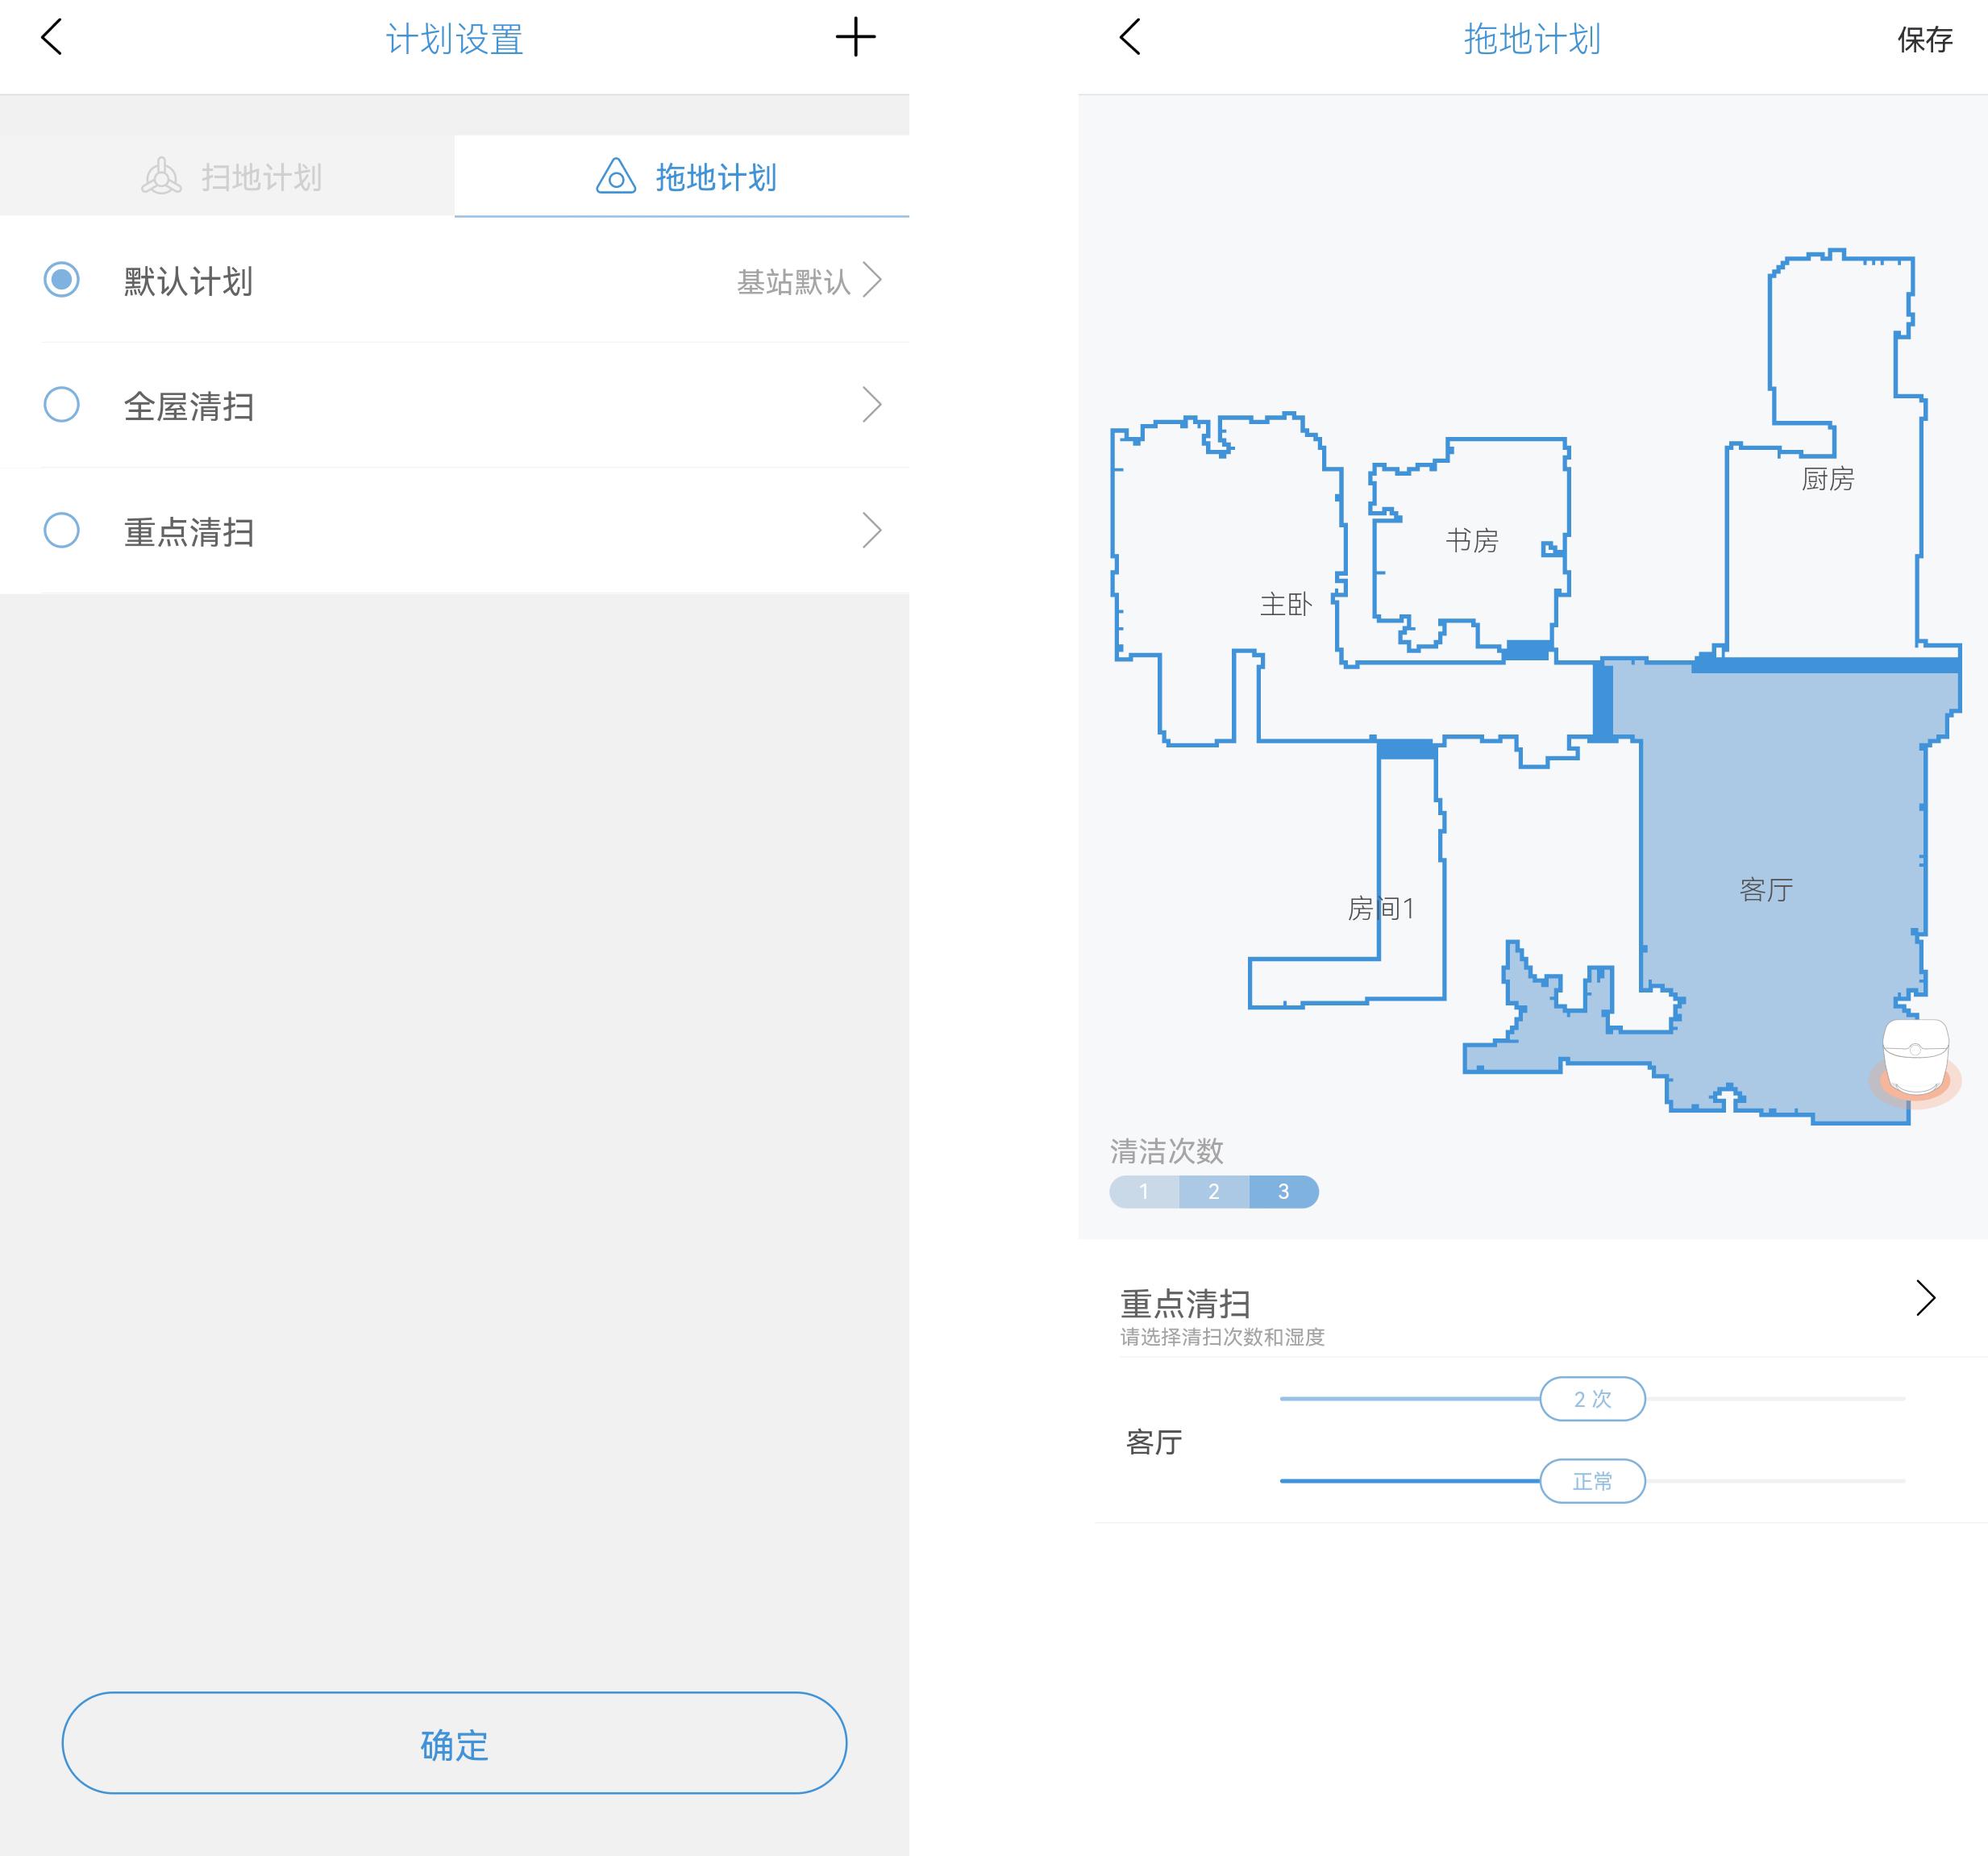Viewport: 1988px width, 1856px height.
Task: Click the back arrow on the 计划设置 screen
Action: click(x=51, y=39)
